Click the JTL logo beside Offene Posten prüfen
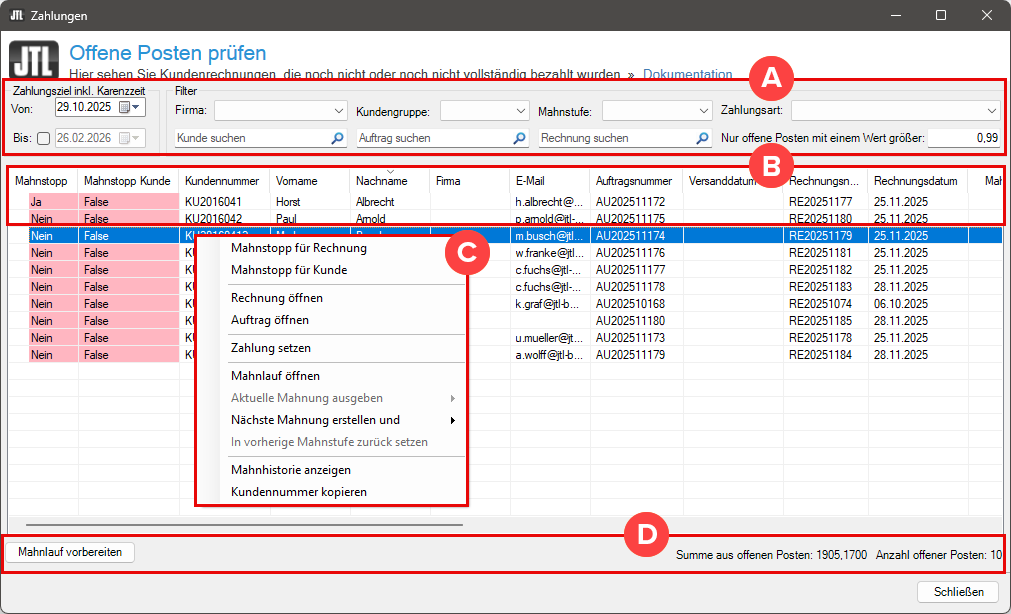 pos(33,59)
